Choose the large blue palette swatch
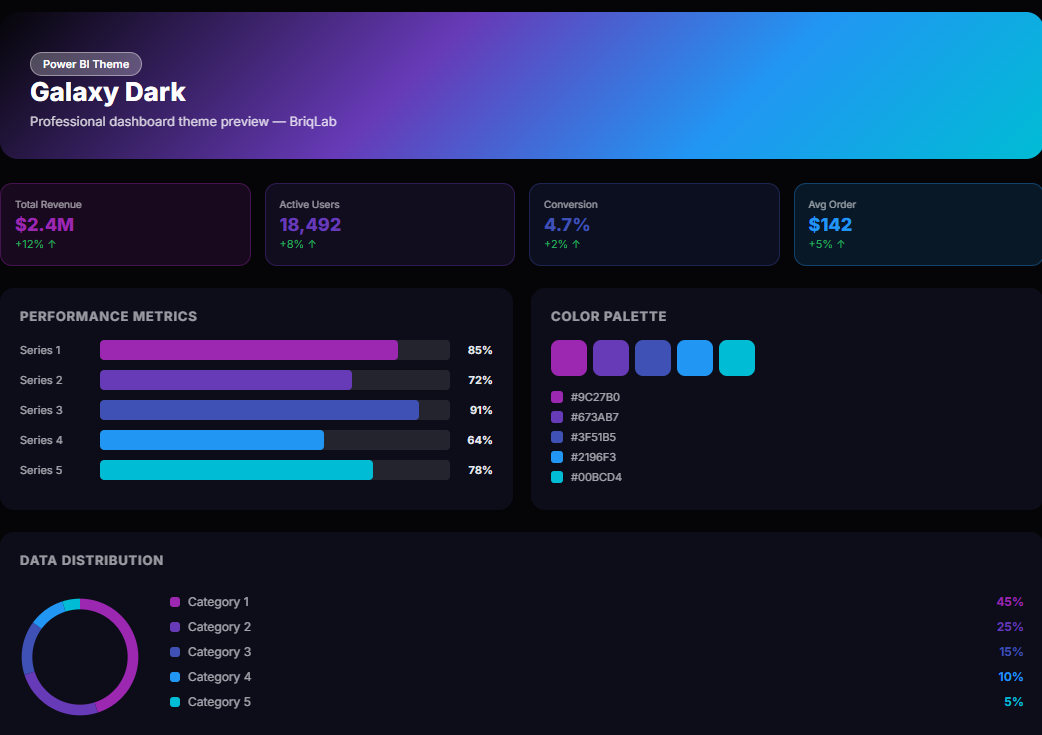The height and width of the screenshot is (735, 1042). [695, 358]
